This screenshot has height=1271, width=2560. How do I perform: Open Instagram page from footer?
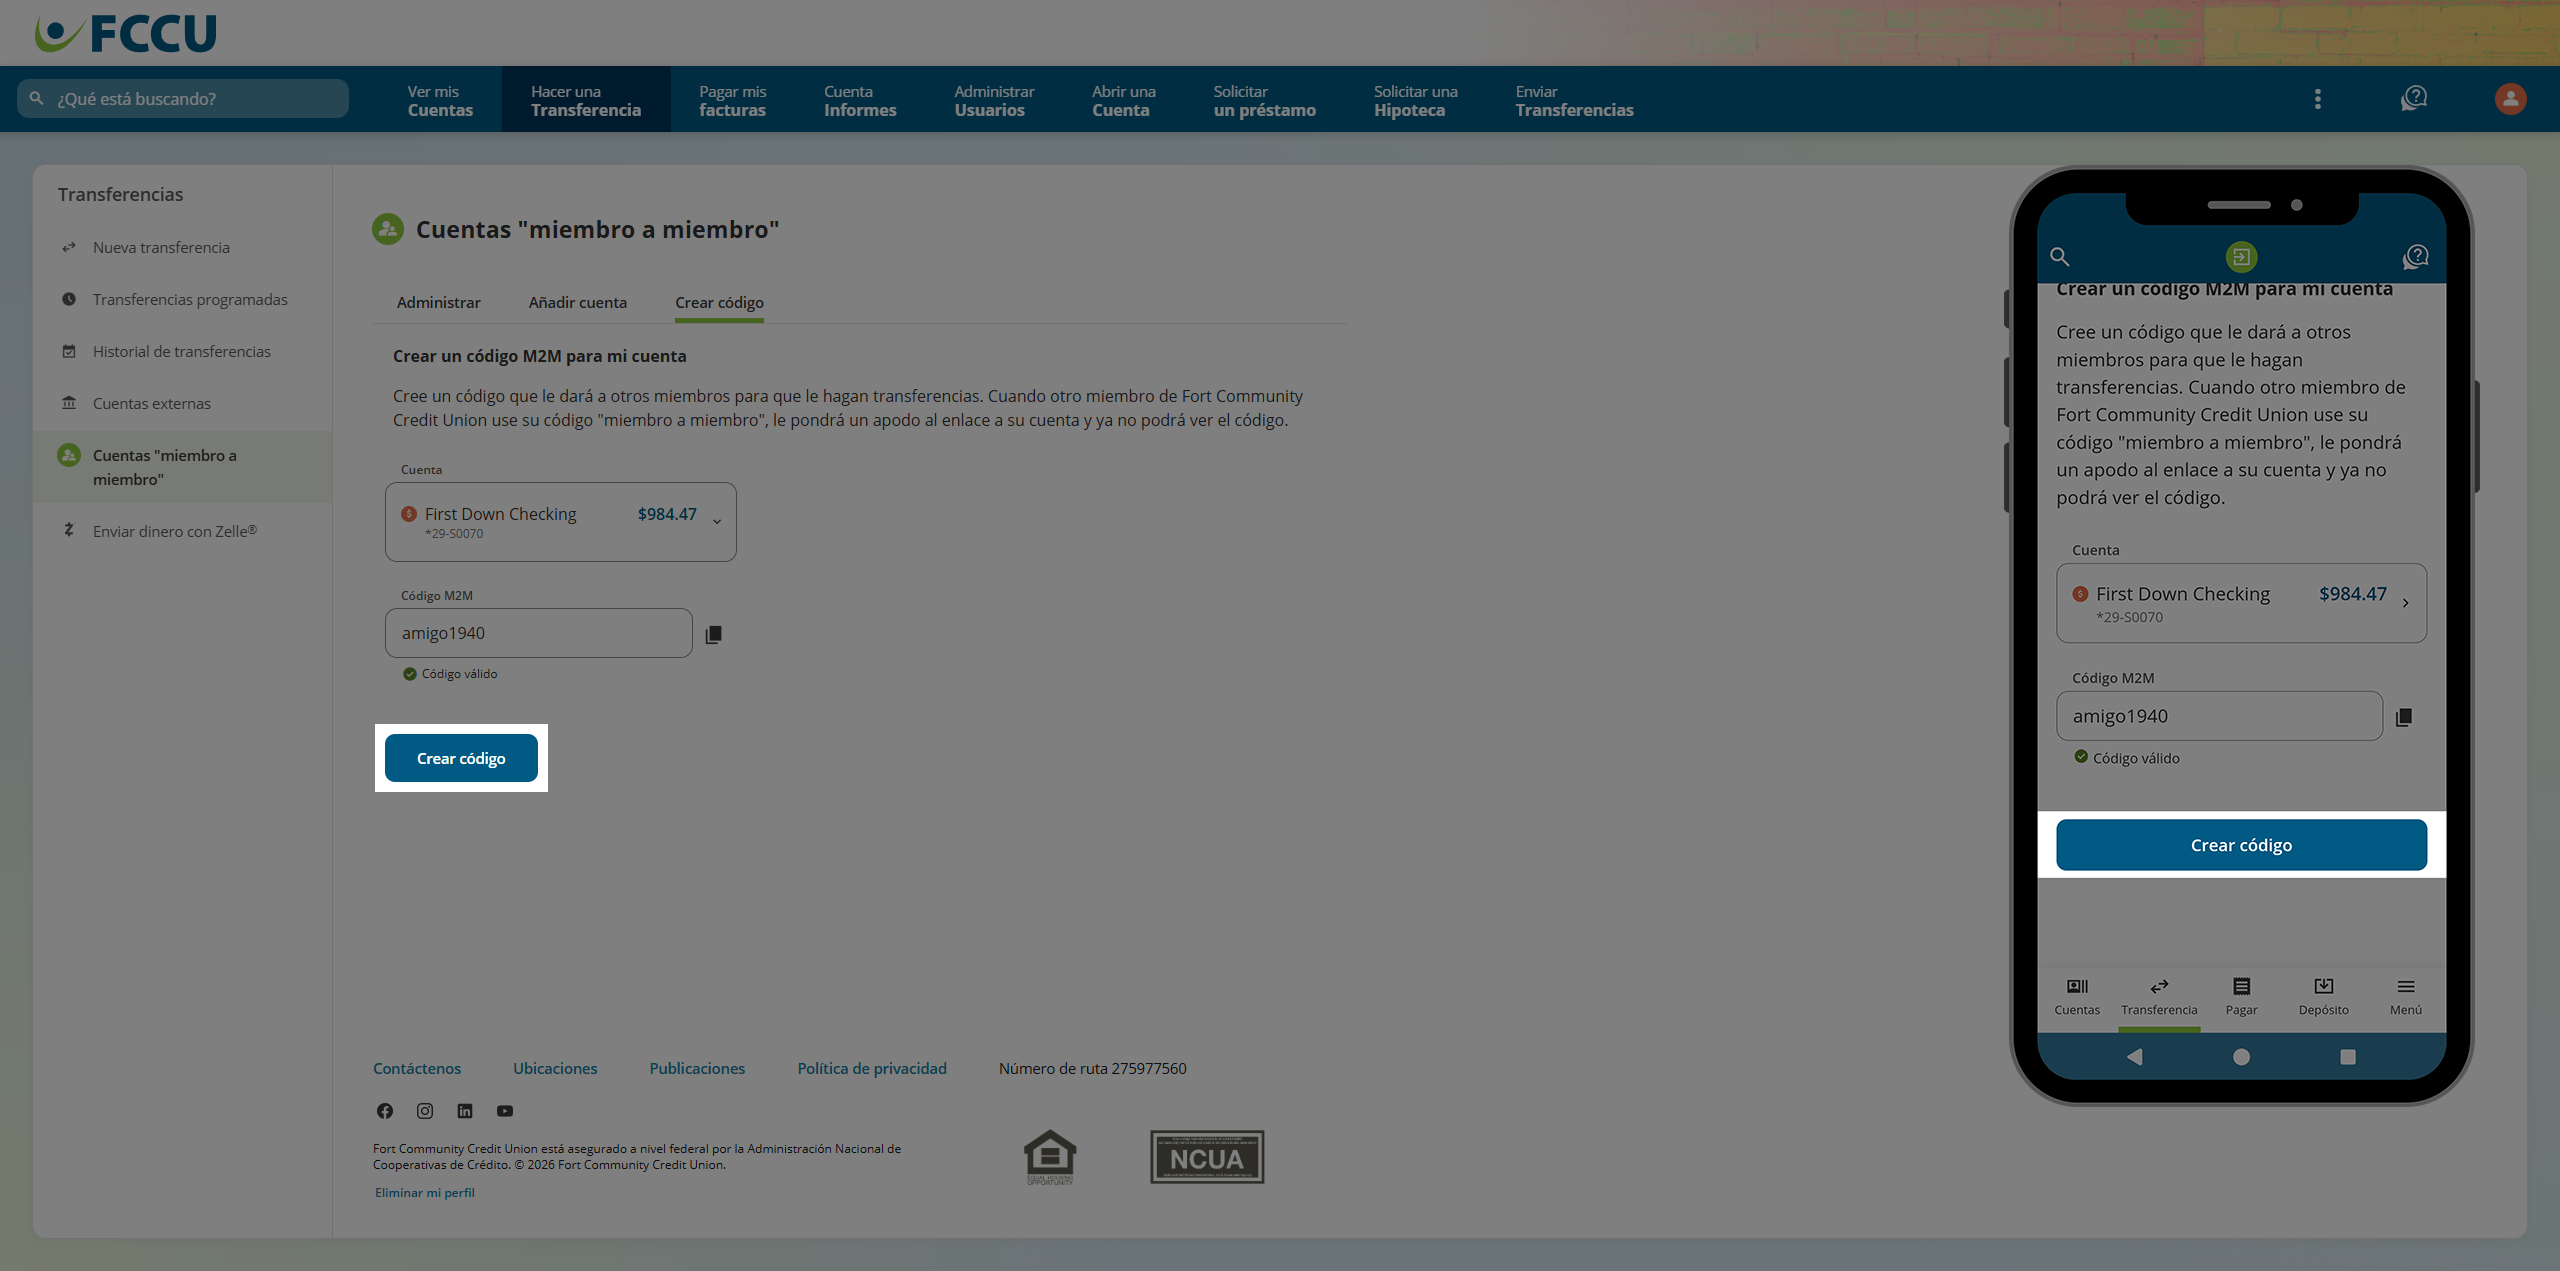click(425, 1111)
